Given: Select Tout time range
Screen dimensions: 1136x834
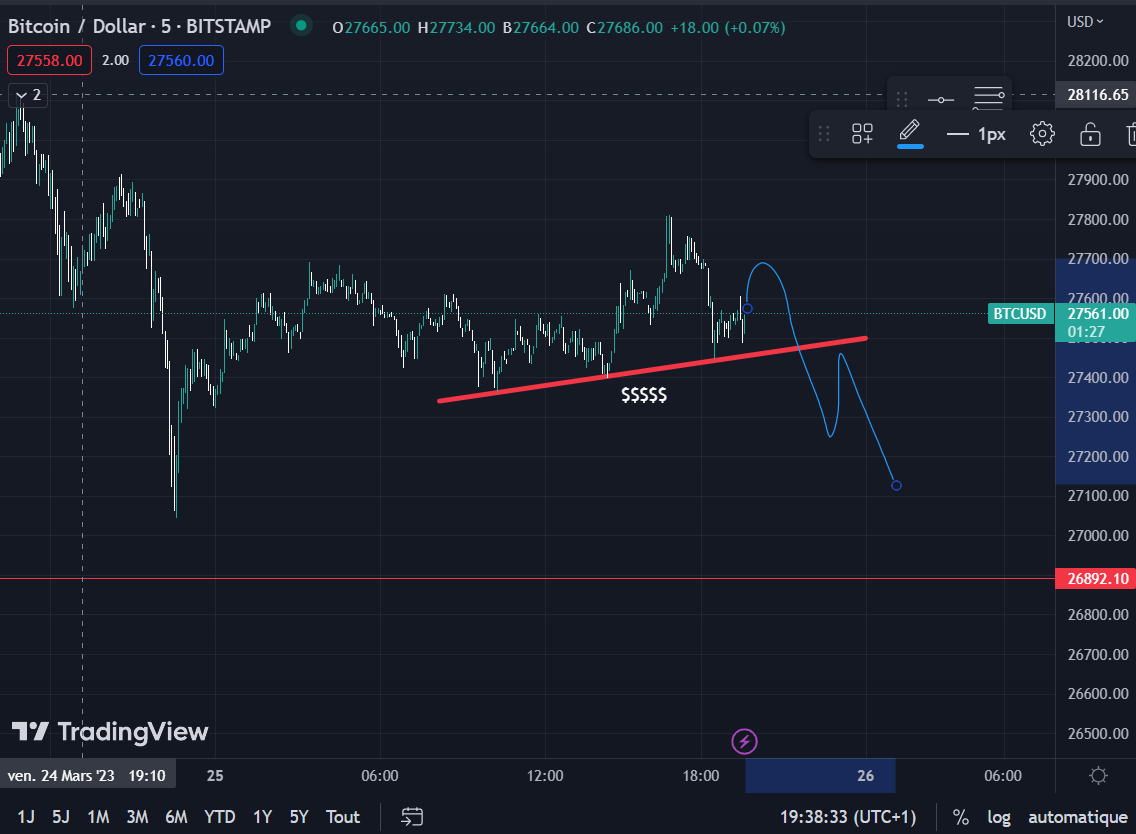Looking at the screenshot, I should coord(343,817).
